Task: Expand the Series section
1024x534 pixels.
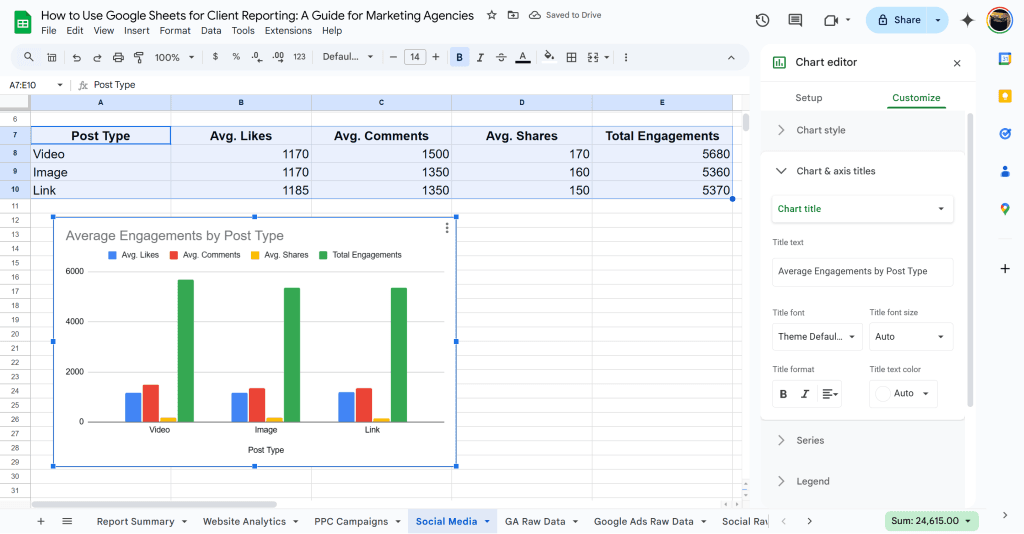Action: [x=862, y=441]
